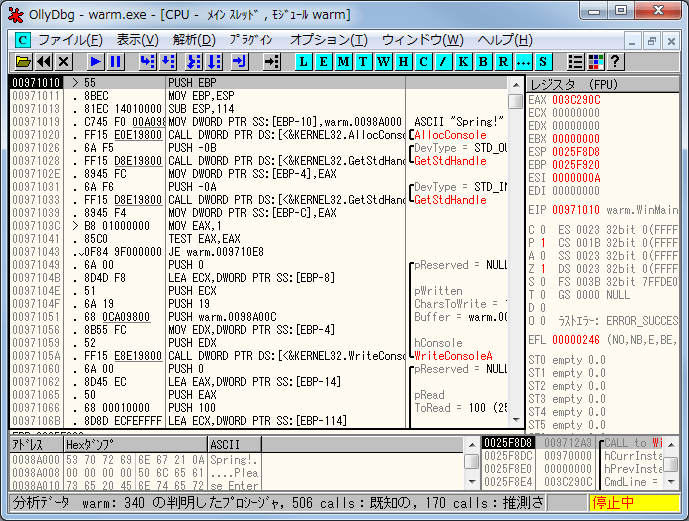Open appearance options colored grid icon
Image resolution: width=689 pixels, height=521 pixels.
595,62
